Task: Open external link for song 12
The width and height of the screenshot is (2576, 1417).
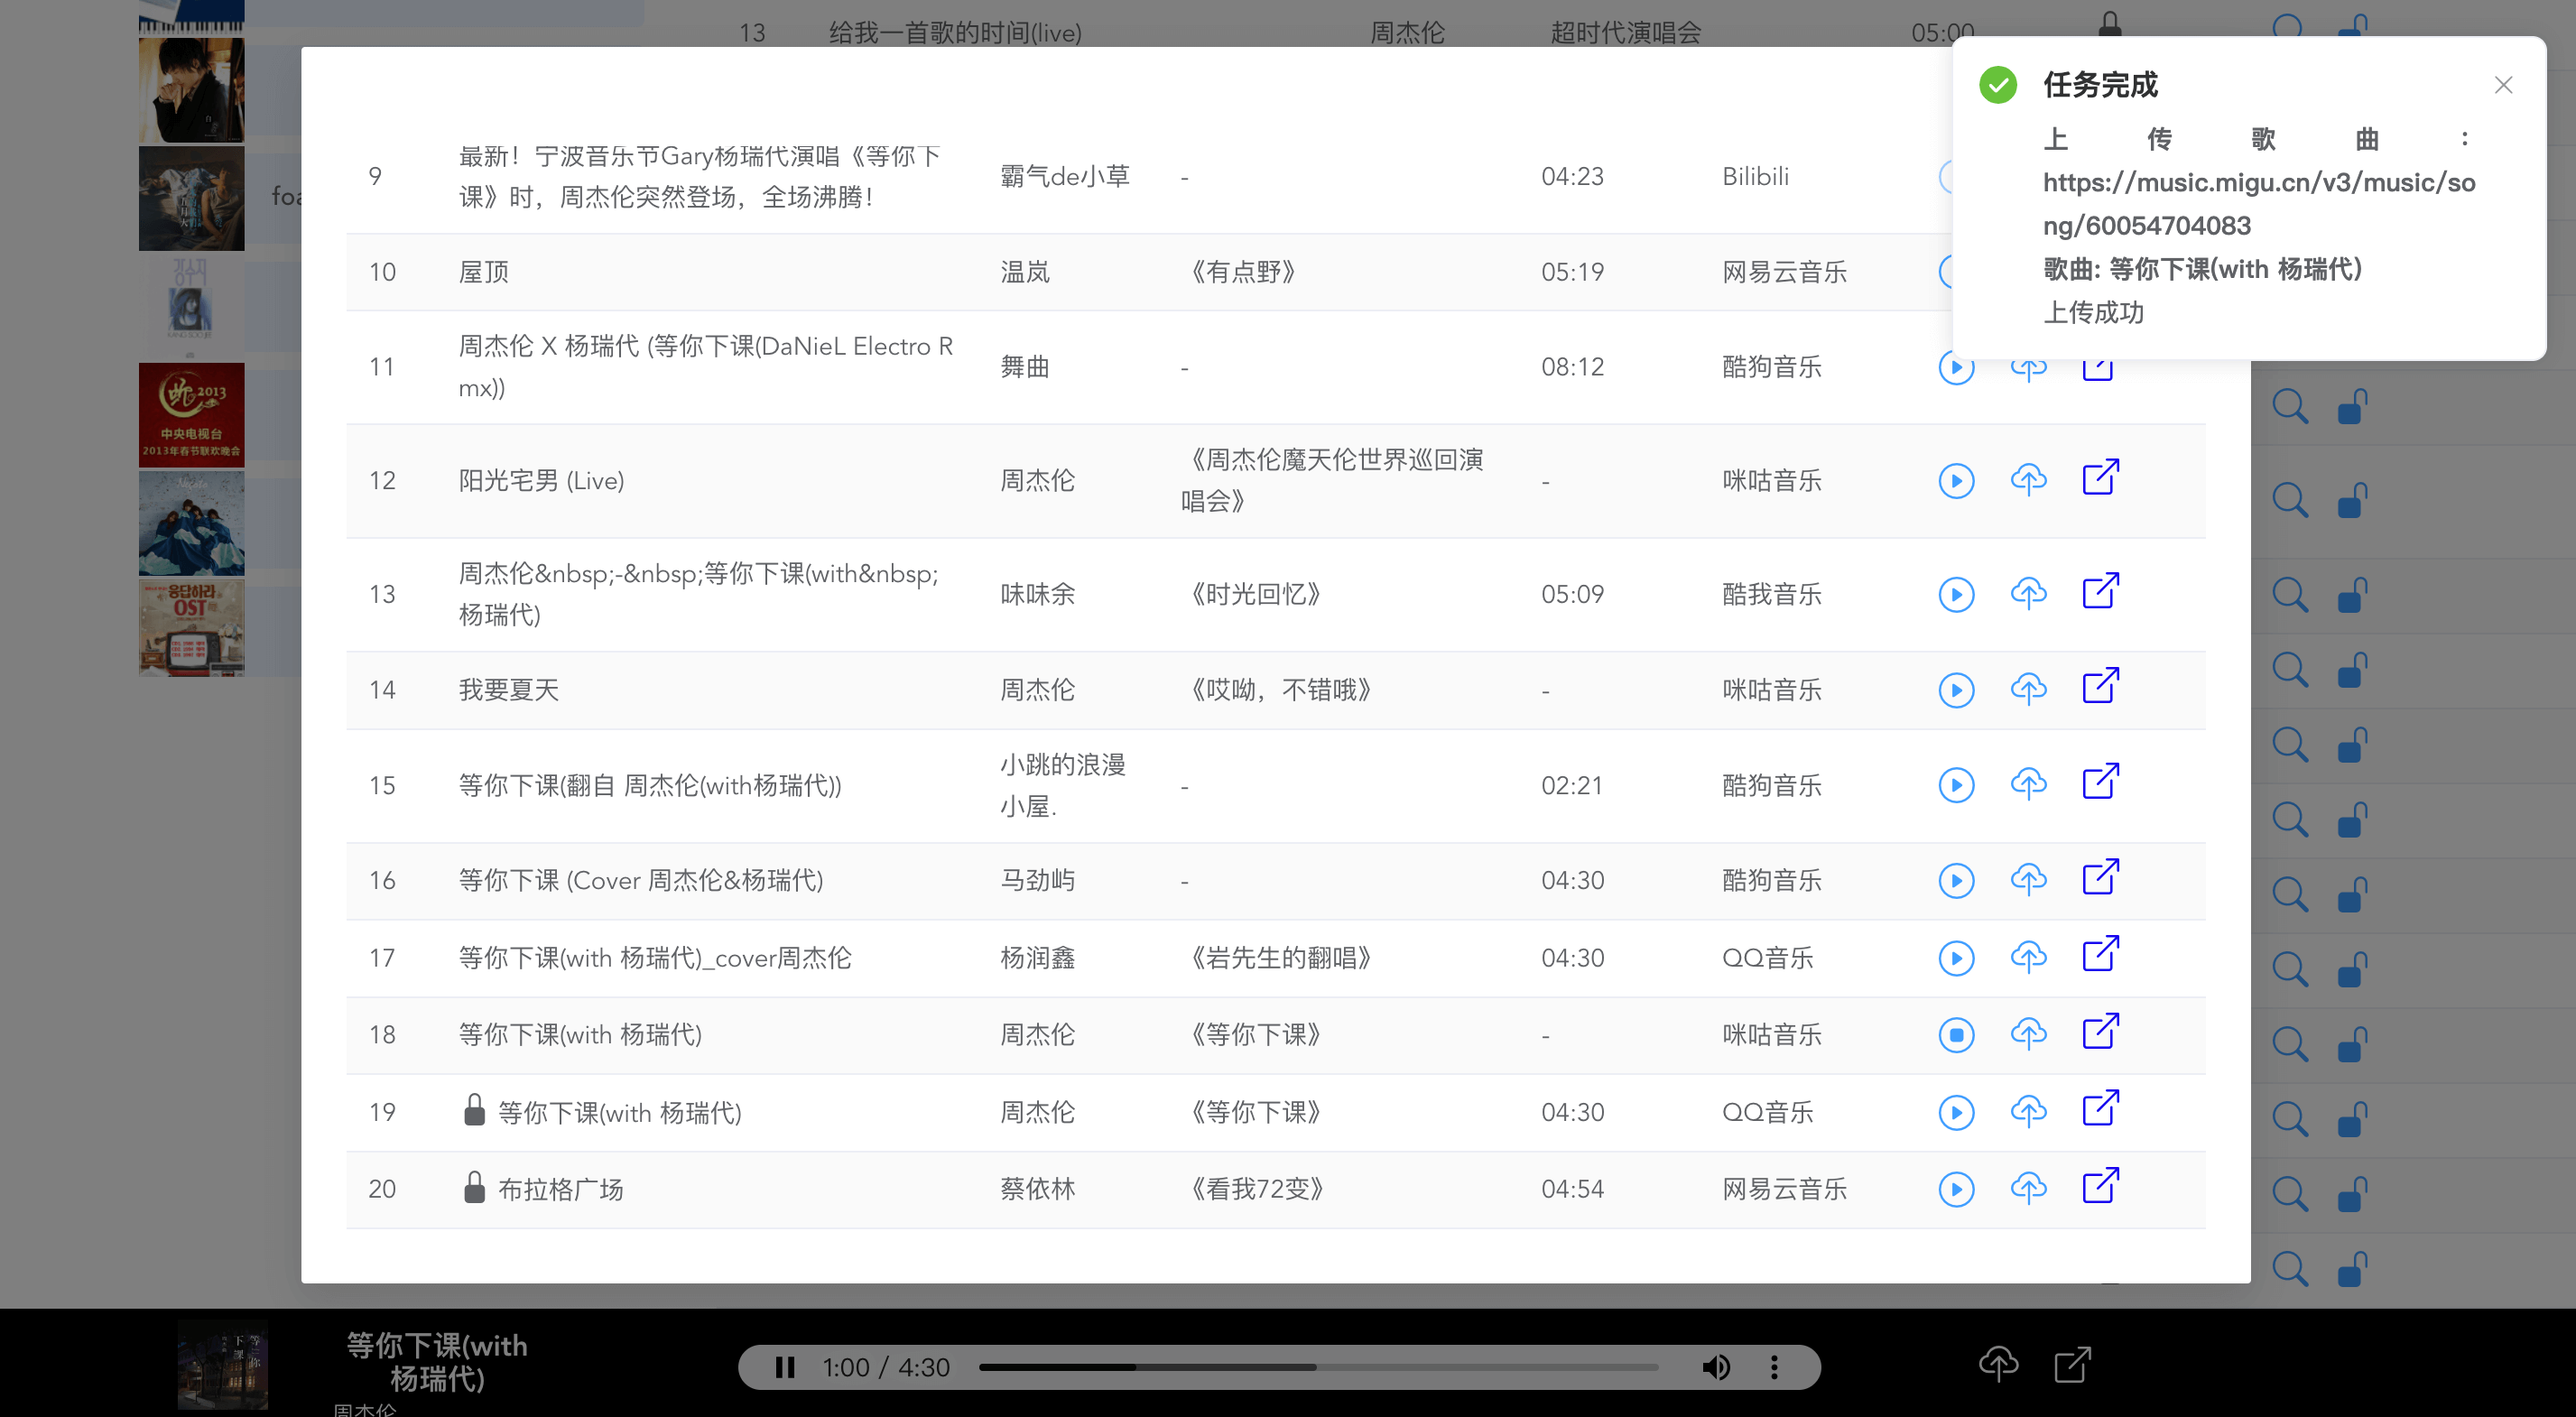Action: pyautogui.click(x=2100, y=479)
